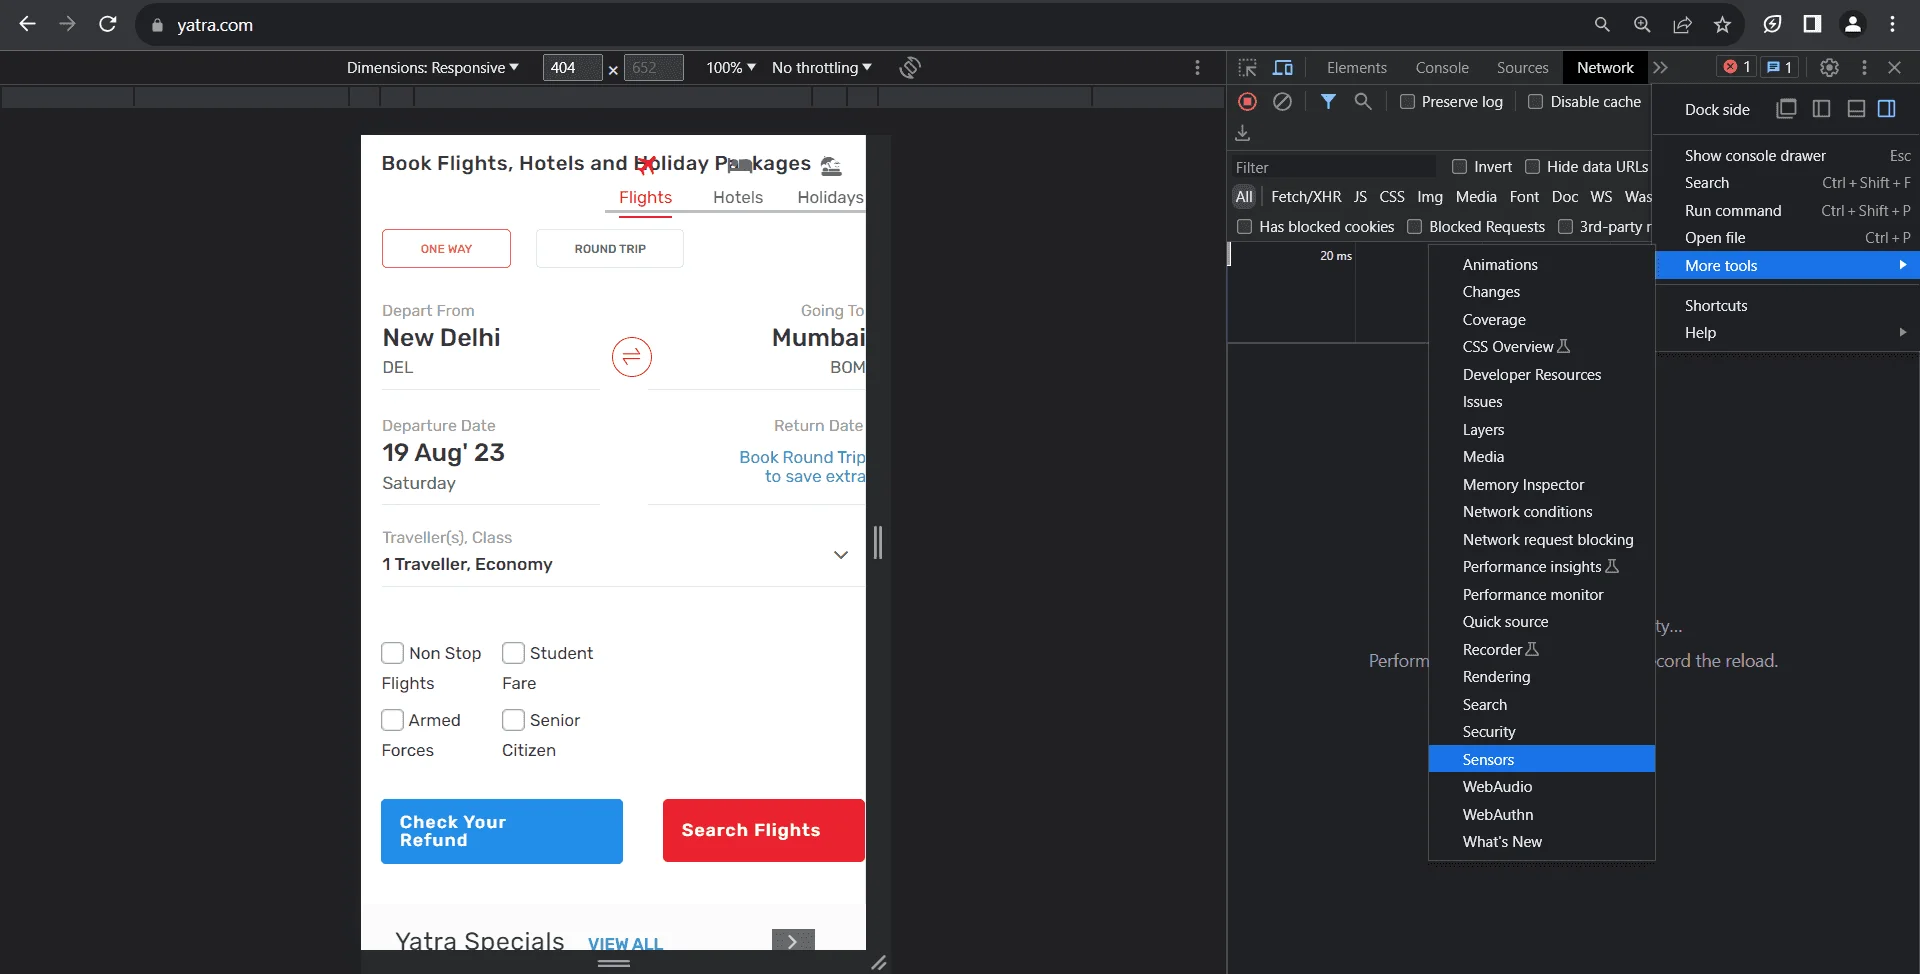Open the Rendering tool
Screen dimensions: 1920x974
click(1542, 677)
